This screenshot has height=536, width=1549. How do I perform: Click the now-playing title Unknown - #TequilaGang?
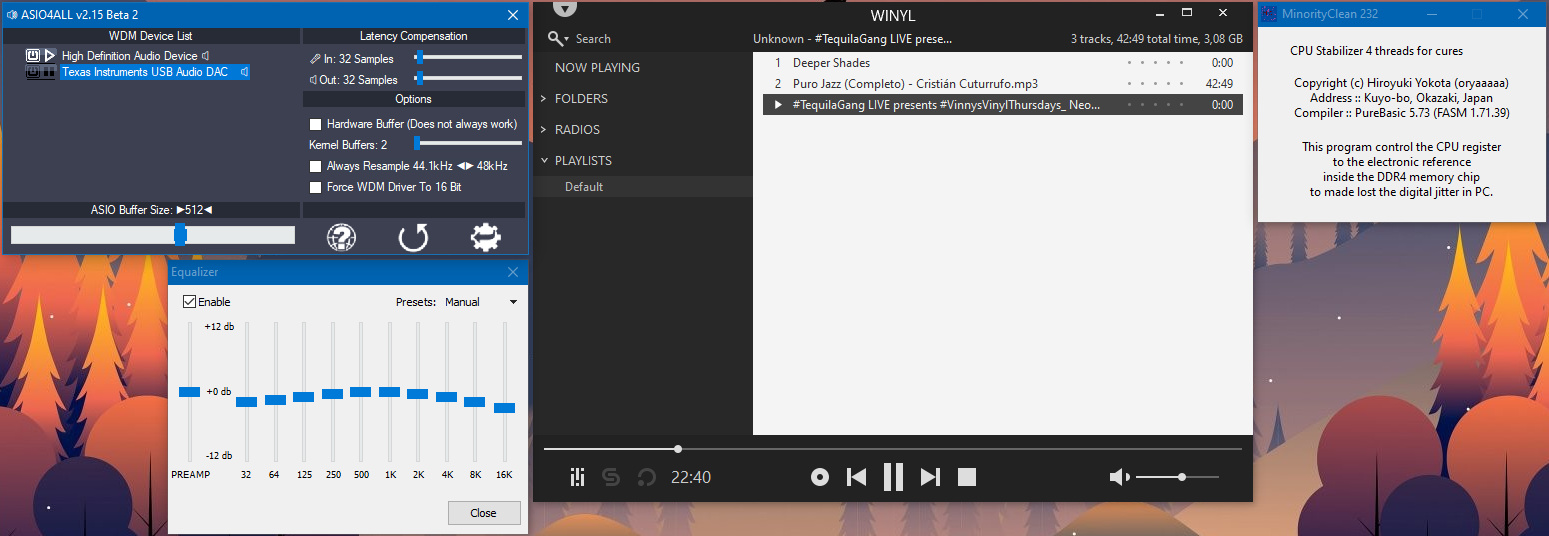click(853, 39)
